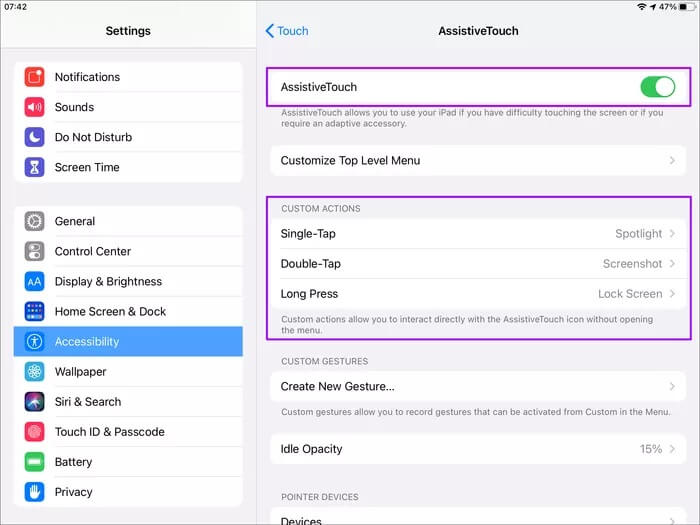Viewport: 700px width, 525px height.
Task: Turn off the AssistiveTouch switch
Action: [x=657, y=87]
